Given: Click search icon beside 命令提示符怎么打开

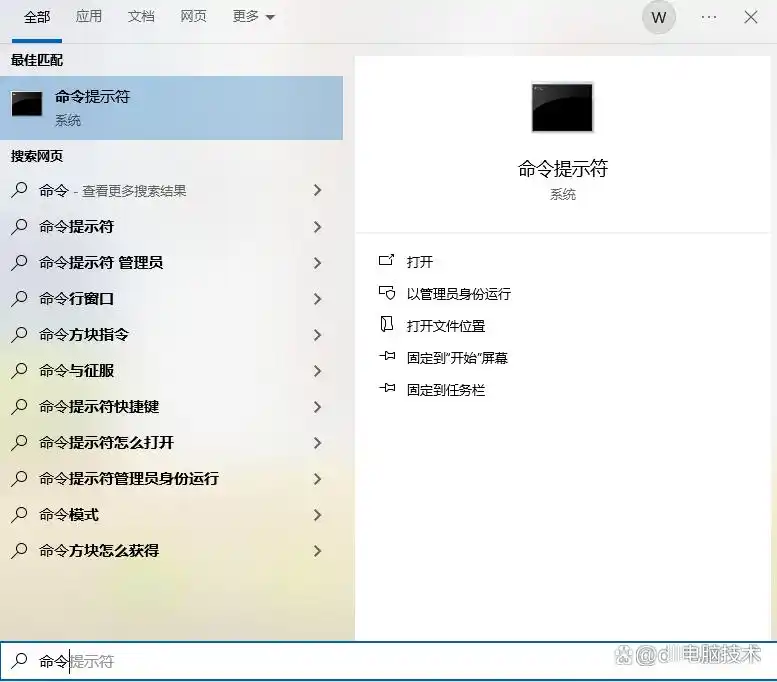Looking at the screenshot, I should click(x=19, y=442).
